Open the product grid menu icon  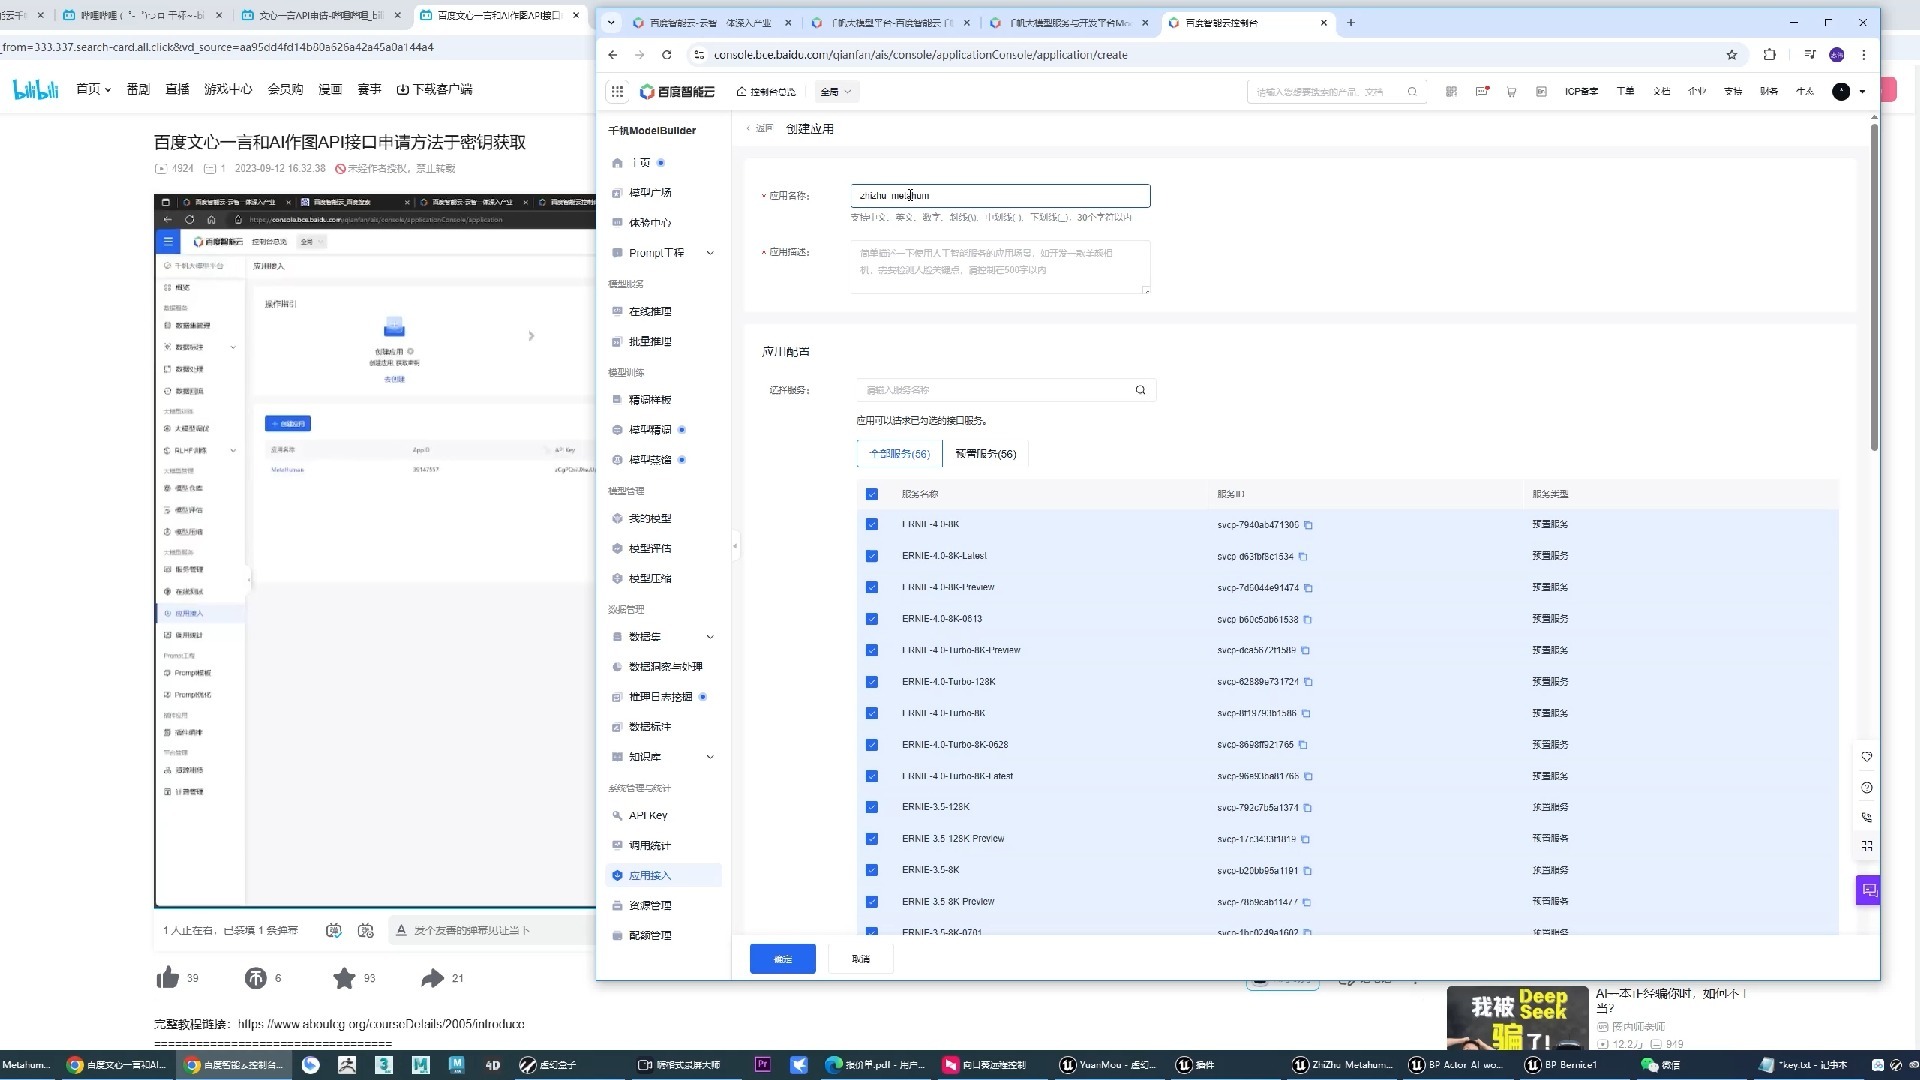tap(617, 91)
